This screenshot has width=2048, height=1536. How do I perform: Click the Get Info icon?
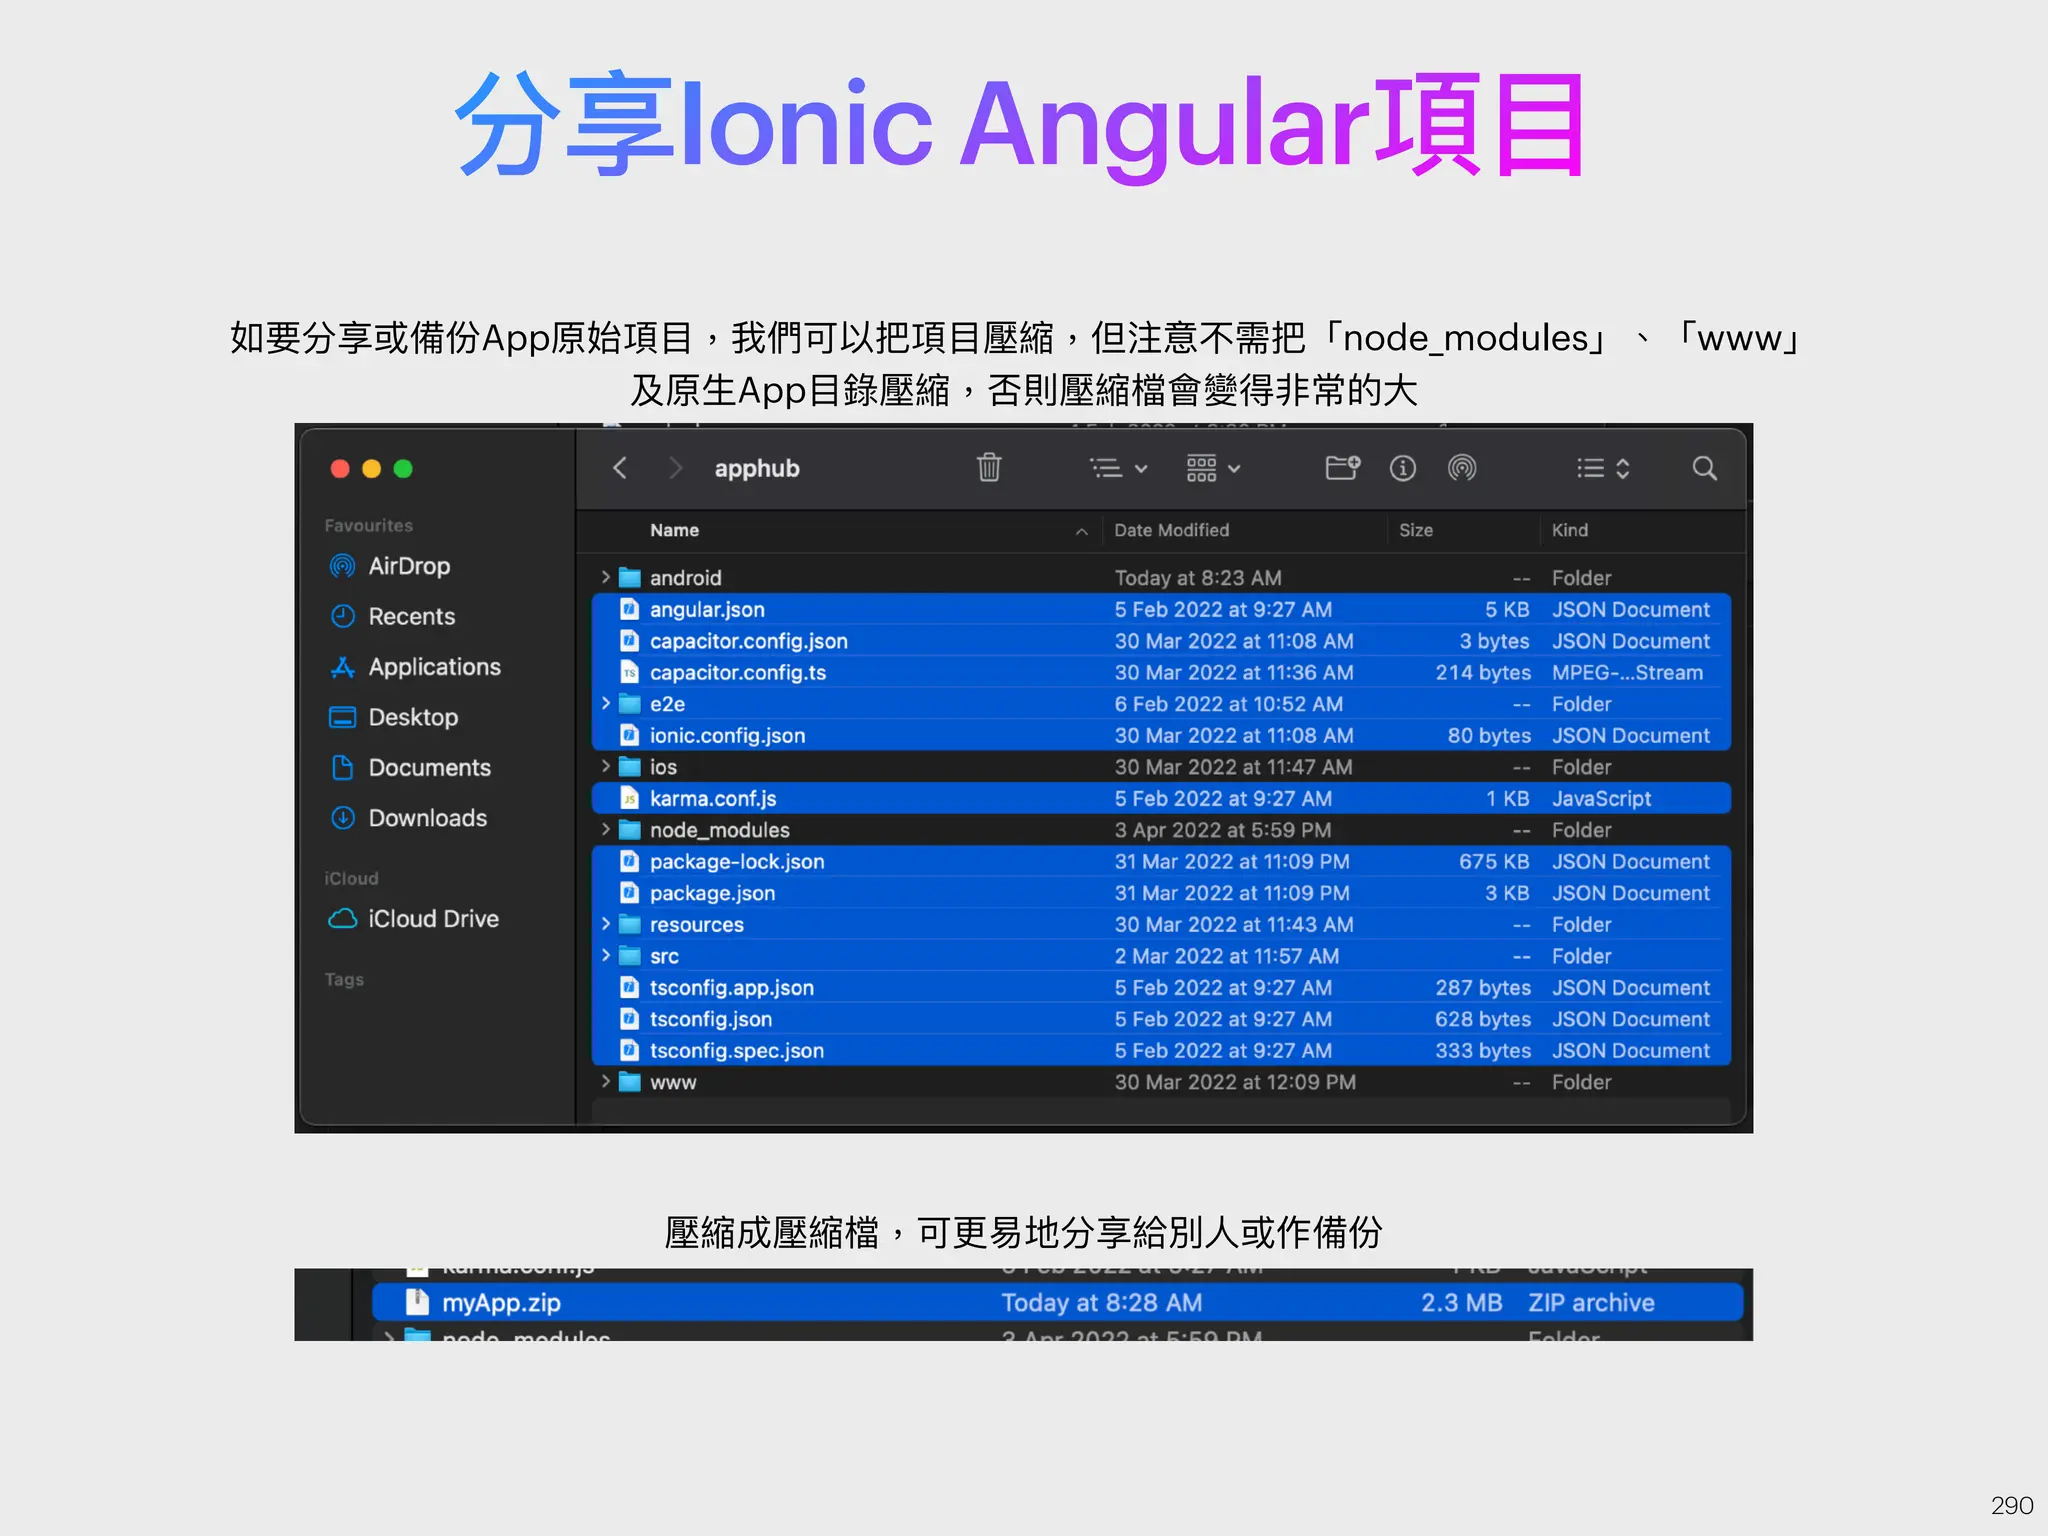(x=1403, y=468)
